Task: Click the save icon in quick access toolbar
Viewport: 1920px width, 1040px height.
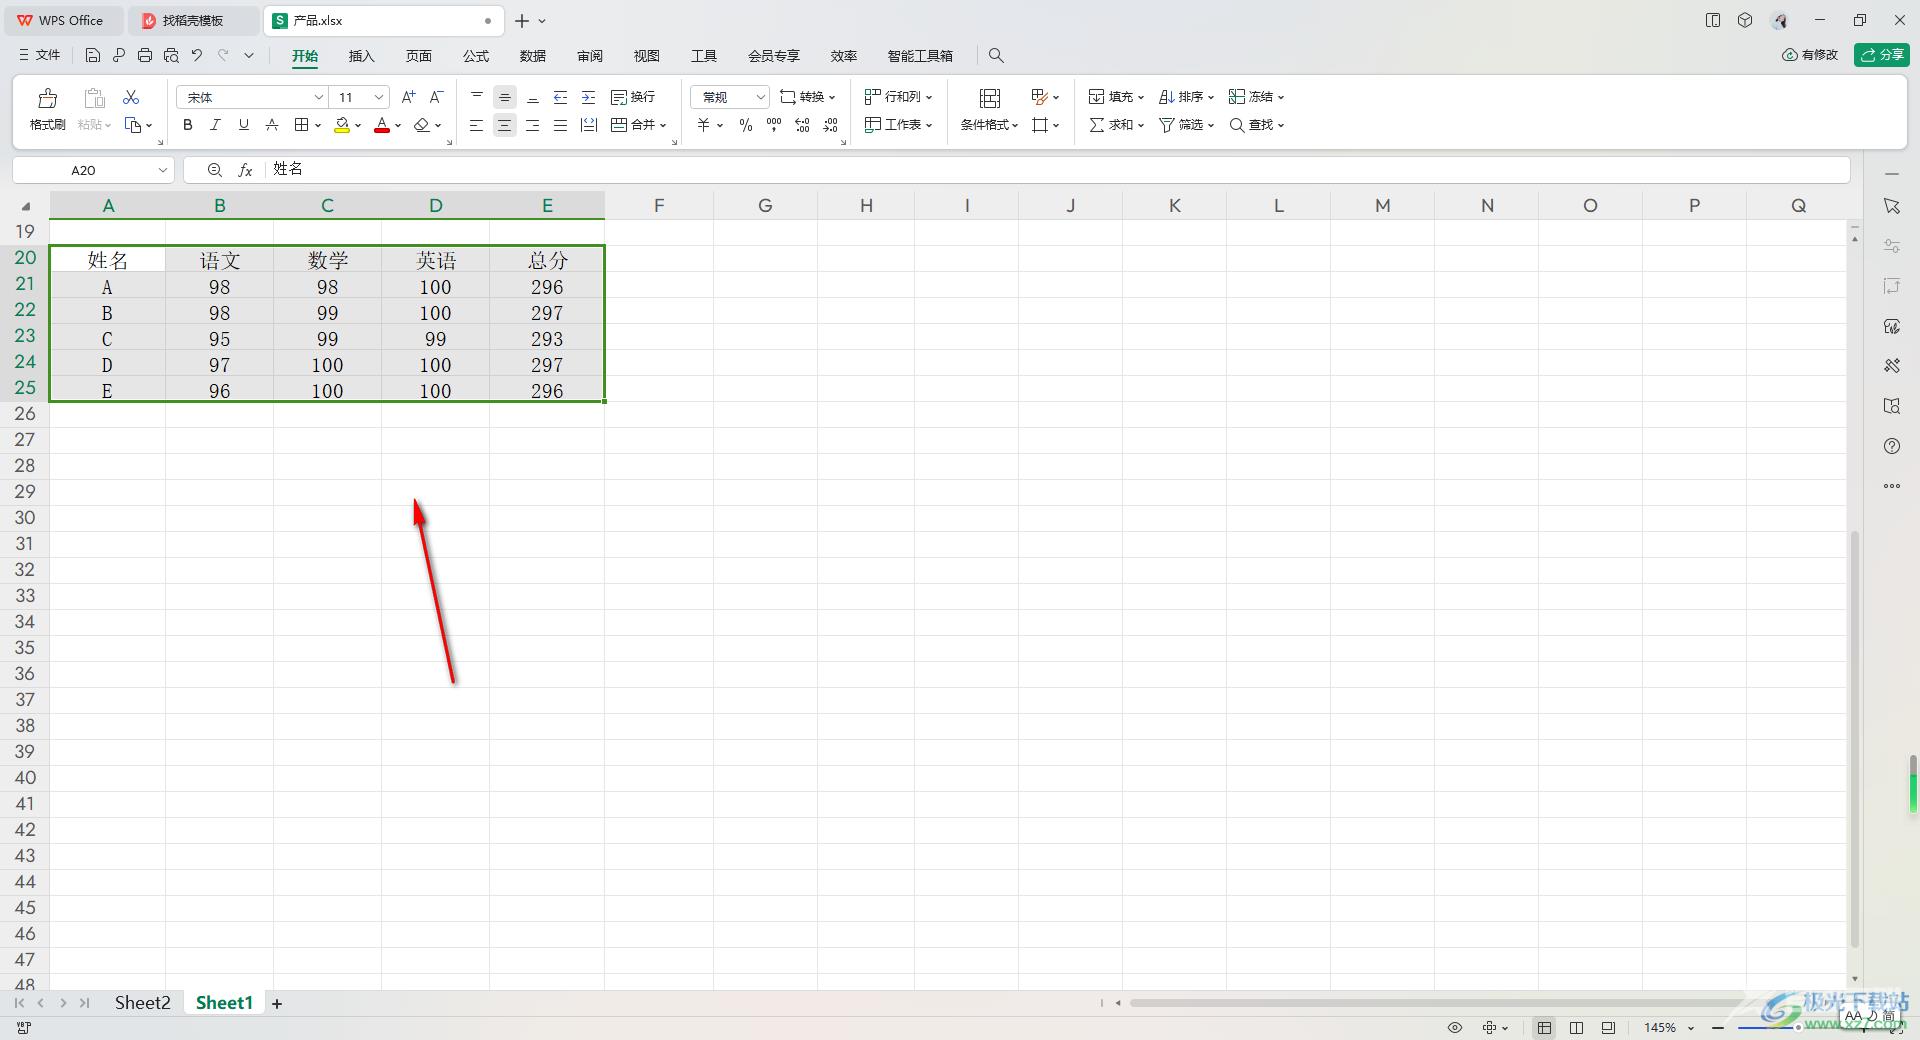Action: point(93,55)
